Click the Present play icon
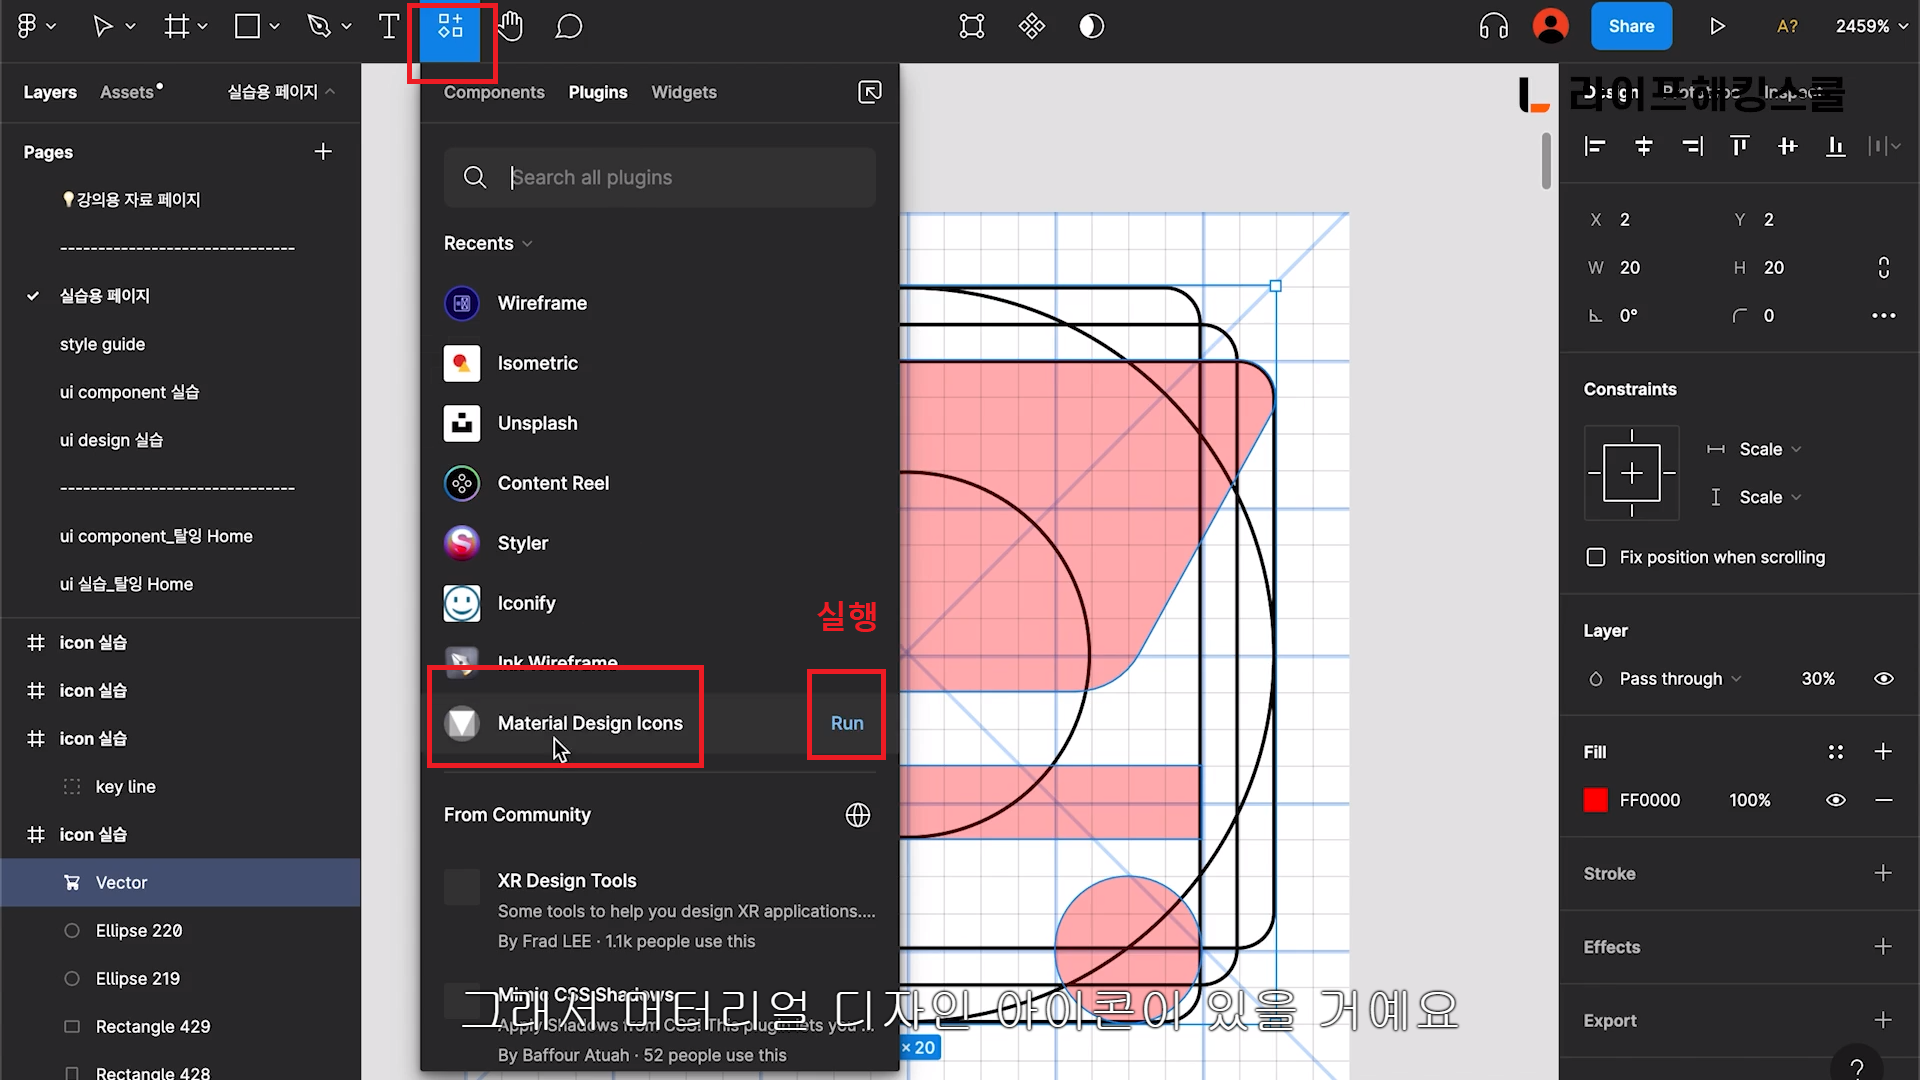Viewport: 1920px width, 1080px height. tap(1717, 27)
